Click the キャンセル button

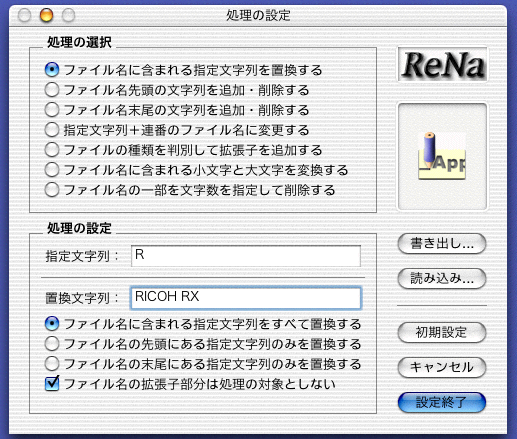click(442, 367)
